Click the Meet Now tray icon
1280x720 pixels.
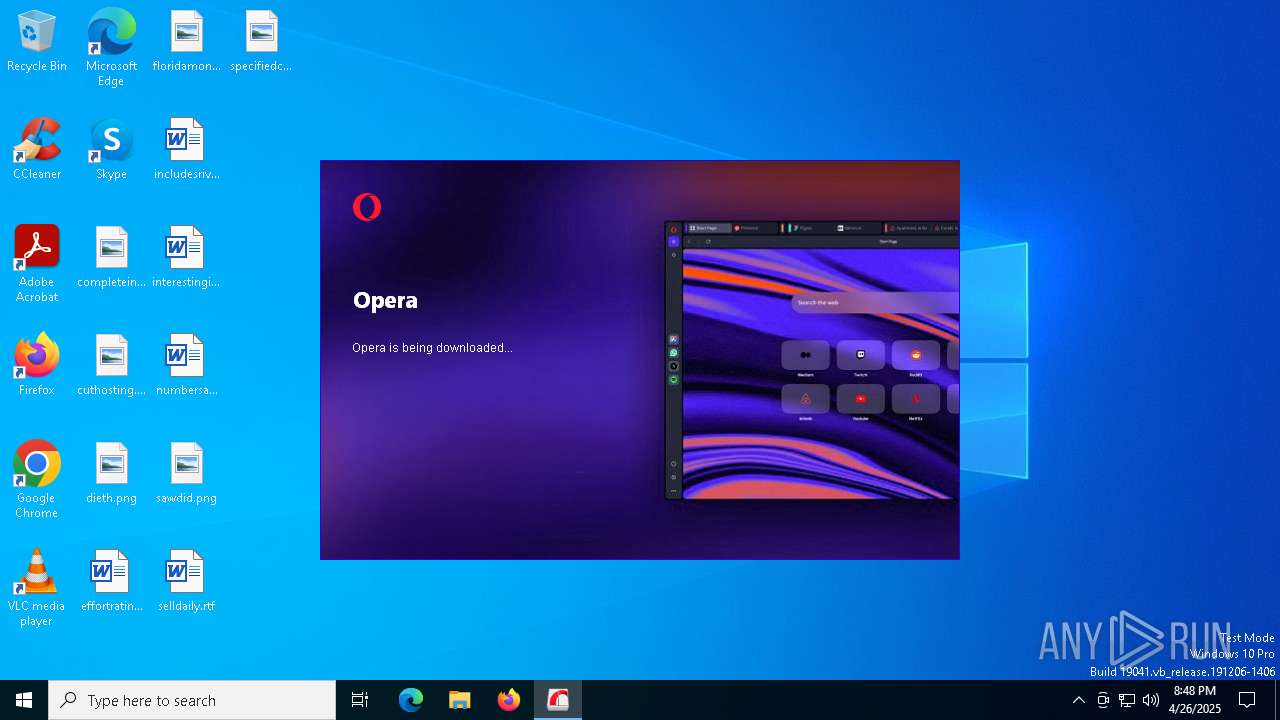coord(1103,700)
